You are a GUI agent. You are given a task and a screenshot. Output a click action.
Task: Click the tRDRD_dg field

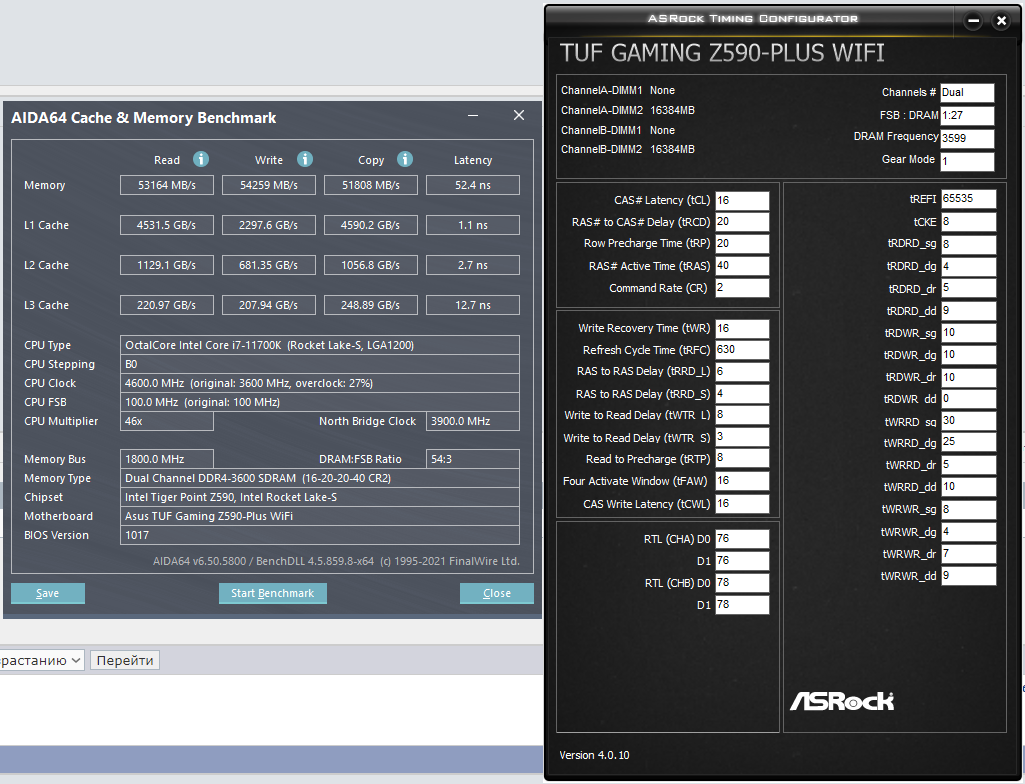(968, 267)
